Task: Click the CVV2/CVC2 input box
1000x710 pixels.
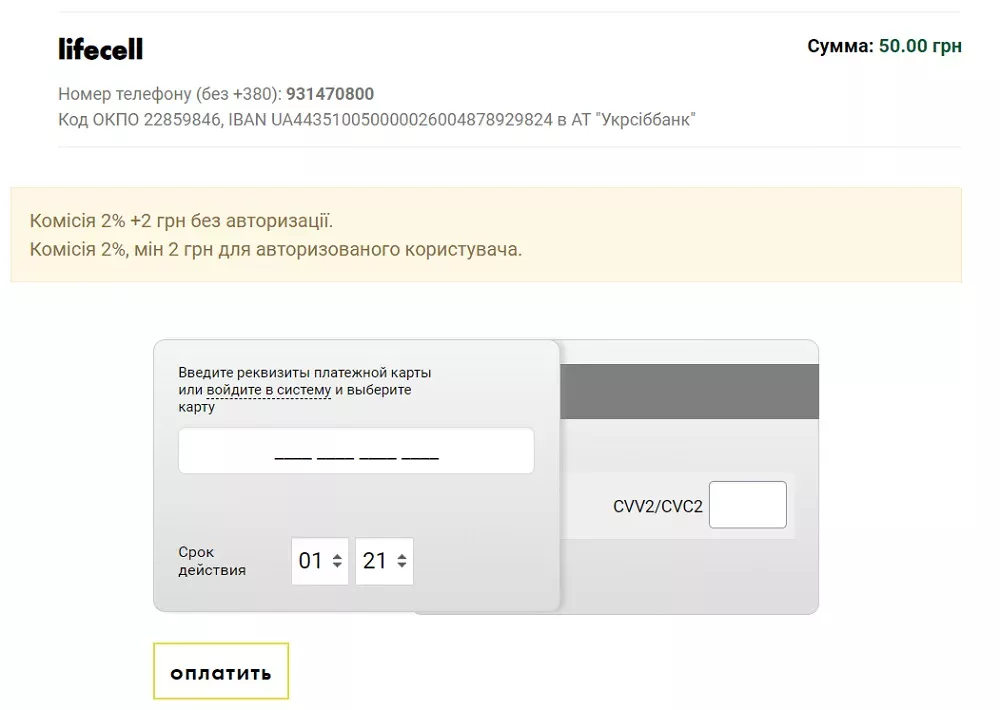Action: click(747, 505)
